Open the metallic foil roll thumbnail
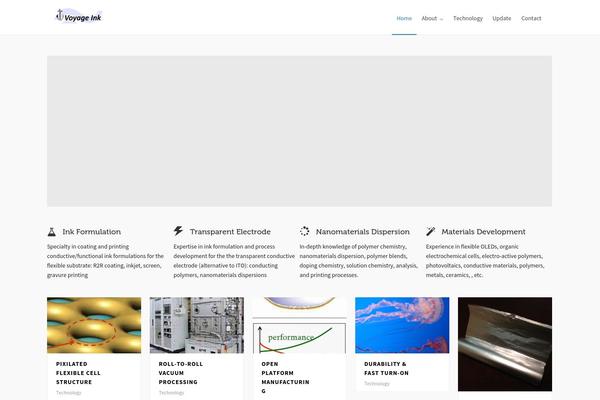This screenshot has width=600, height=400. click(505, 344)
